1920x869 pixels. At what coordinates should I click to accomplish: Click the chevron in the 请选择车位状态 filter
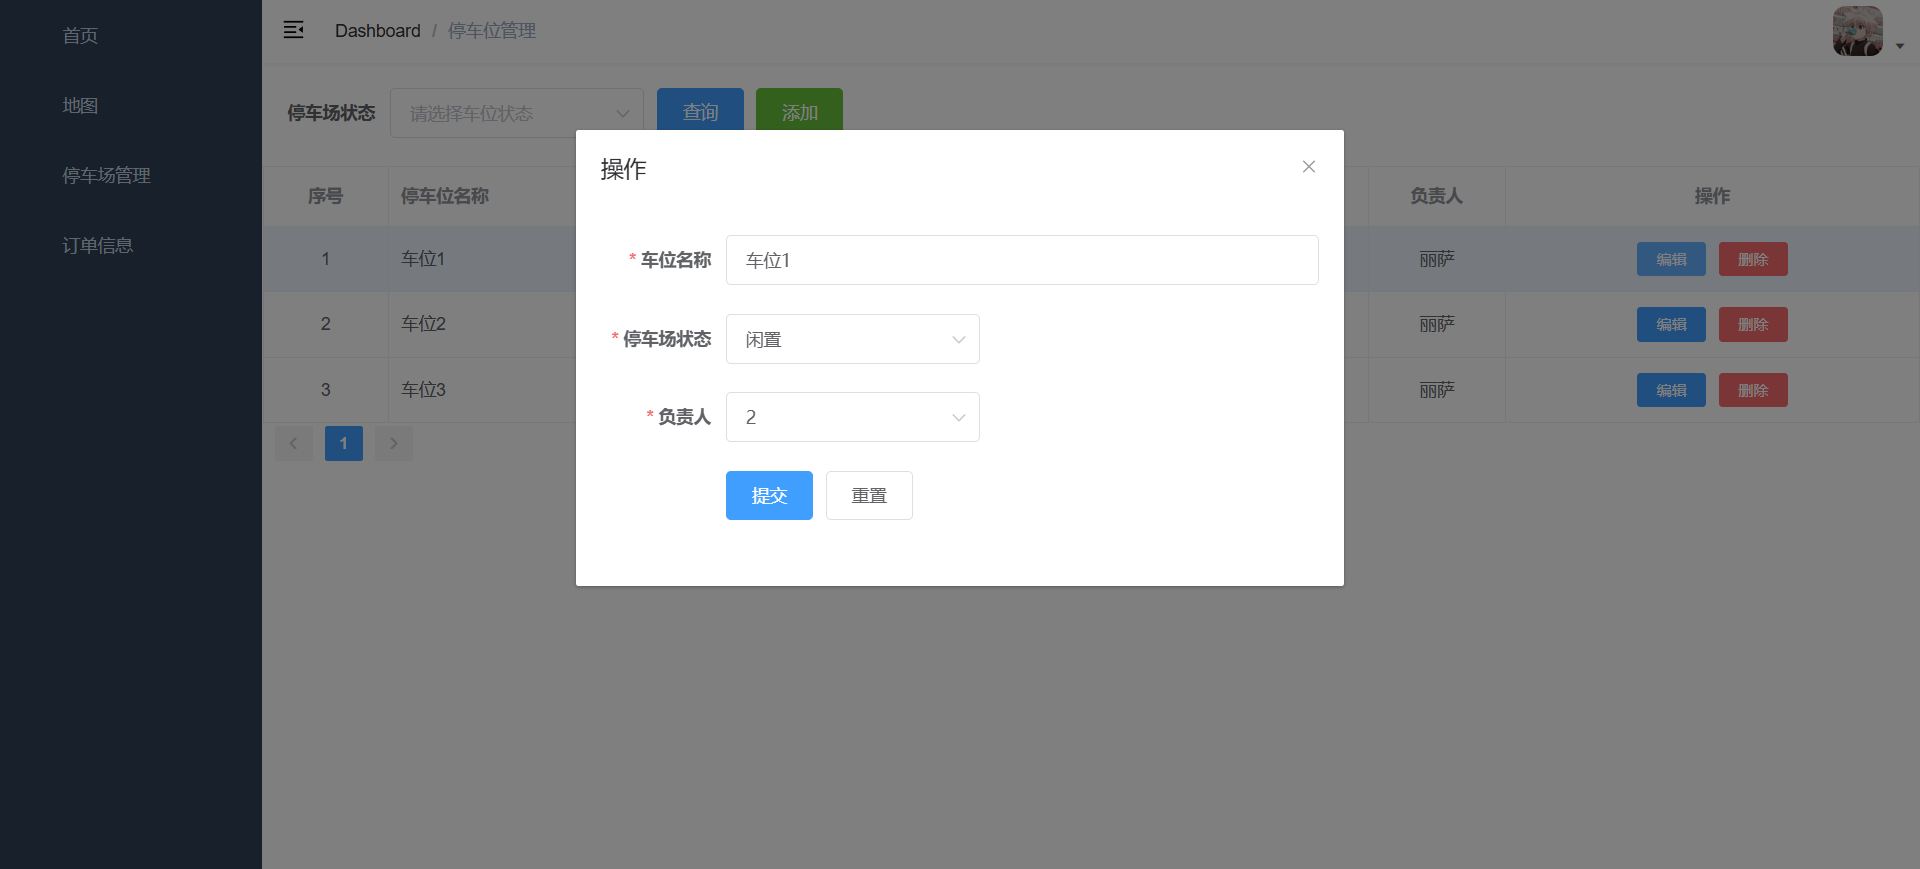point(622,114)
